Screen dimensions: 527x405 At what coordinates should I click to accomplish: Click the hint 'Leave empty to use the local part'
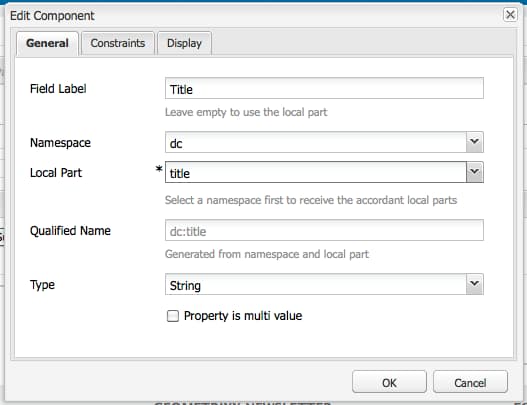pyautogui.click(x=246, y=112)
